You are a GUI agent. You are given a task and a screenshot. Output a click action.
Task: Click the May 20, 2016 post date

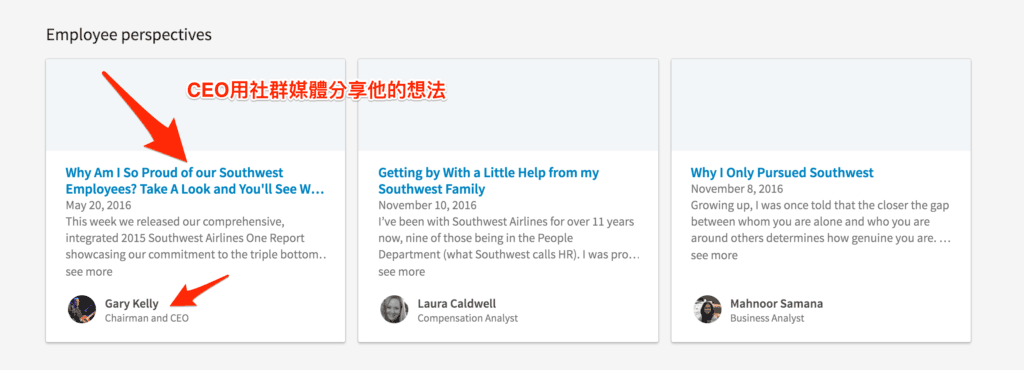(x=99, y=206)
